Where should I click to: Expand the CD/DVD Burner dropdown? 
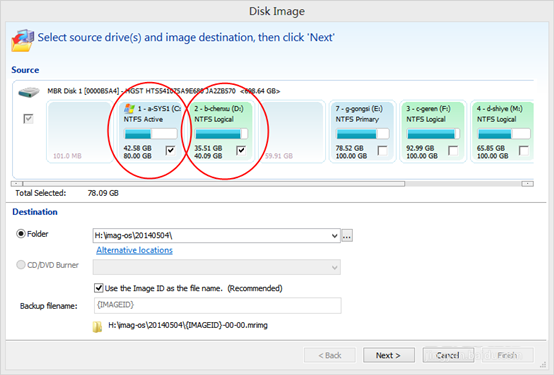click(x=334, y=268)
